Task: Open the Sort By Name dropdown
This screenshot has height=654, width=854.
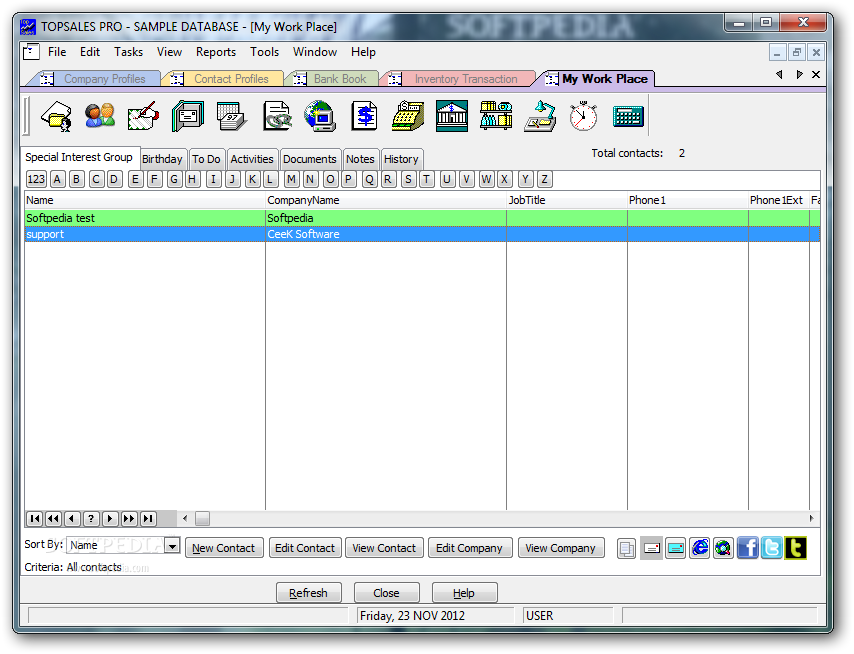Action: tap(172, 545)
